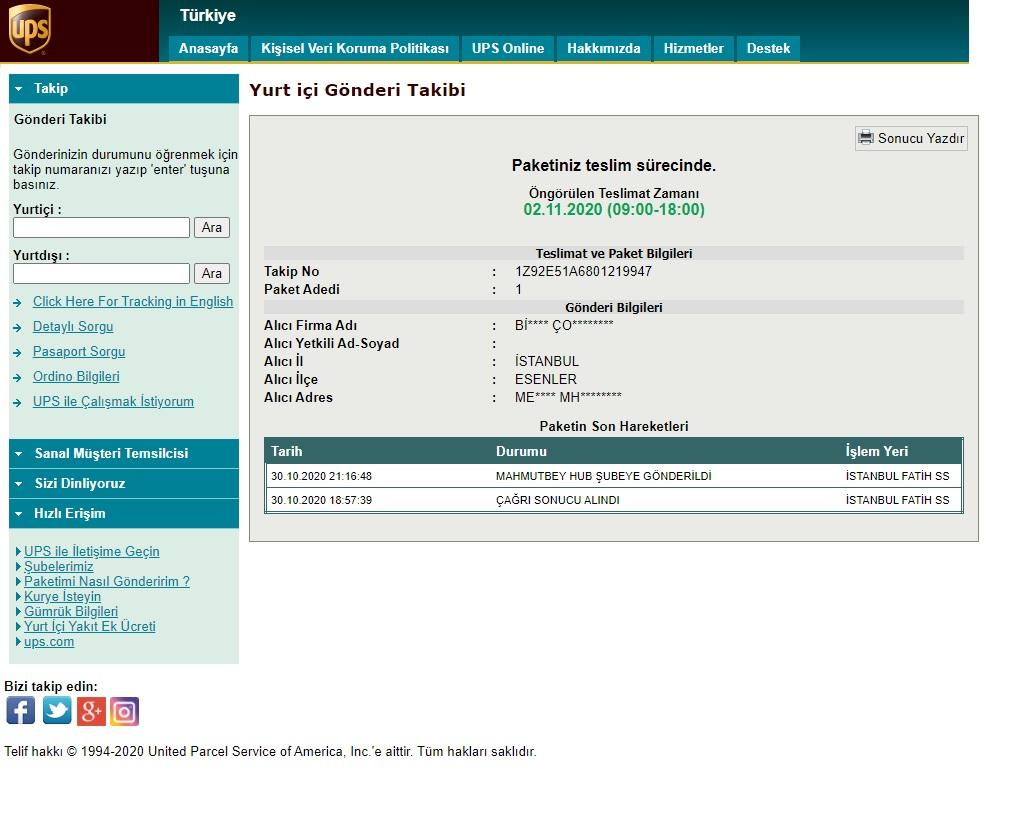Open the Kurye İsteyin link
The image size is (1018, 821).
(62, 596)
